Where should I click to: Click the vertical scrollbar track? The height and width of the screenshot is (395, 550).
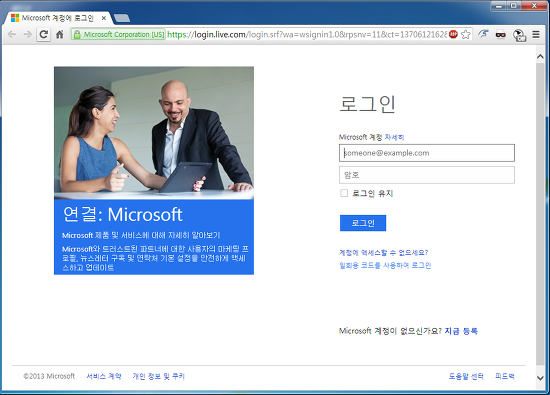click(540, 214)
